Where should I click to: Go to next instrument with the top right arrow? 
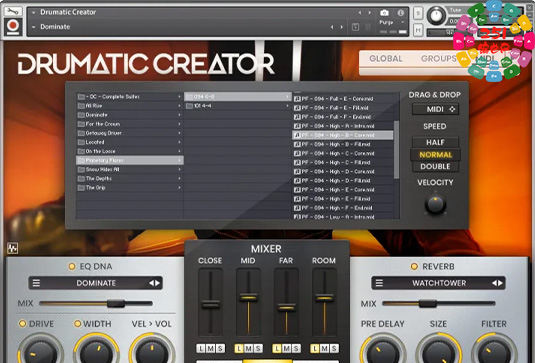click(x=370, y=13)
